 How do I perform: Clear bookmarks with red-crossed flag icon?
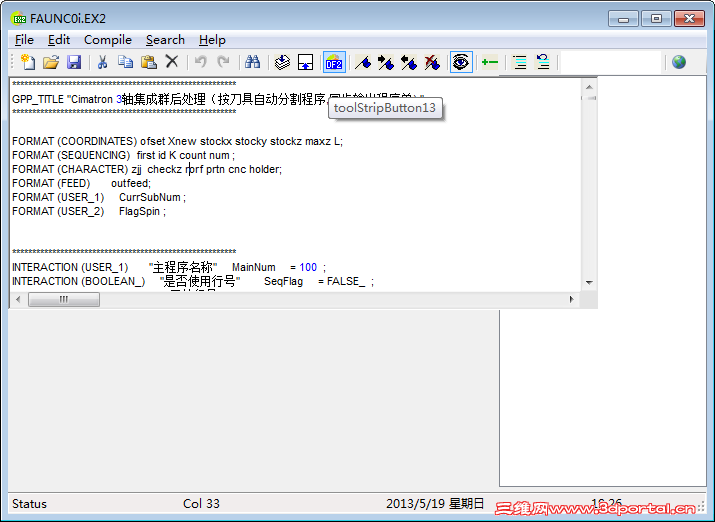pyautogui.click(x=432, y=62)
